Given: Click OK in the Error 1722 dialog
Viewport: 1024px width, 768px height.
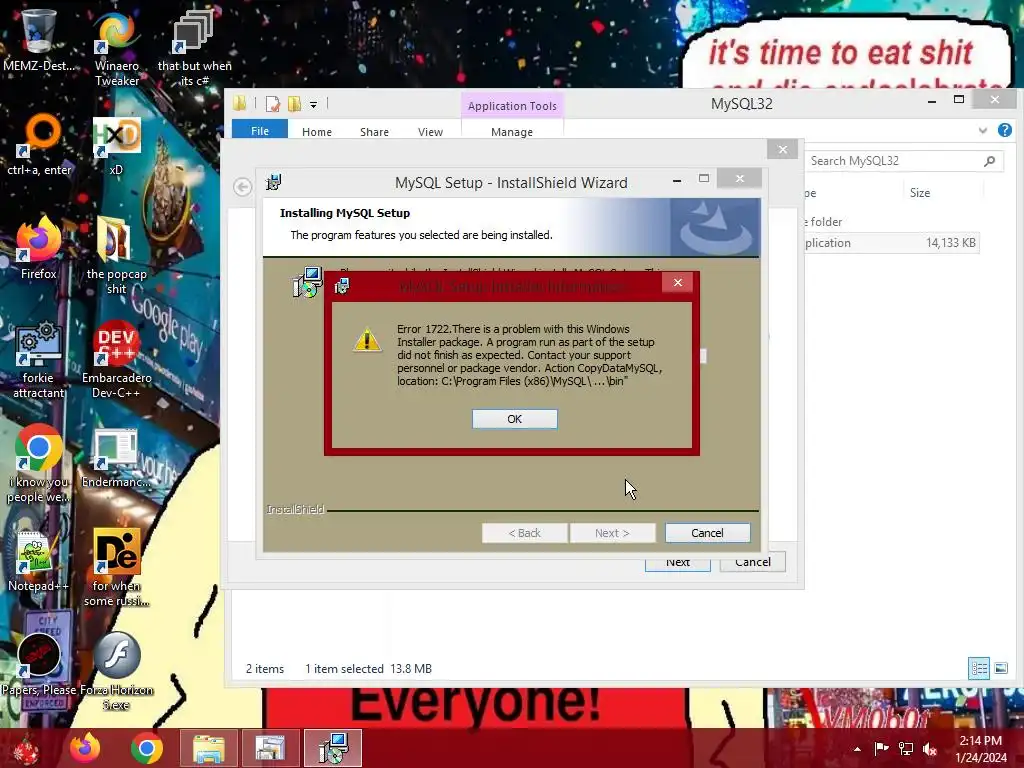Looking at the screenshot, I should (515, 419).
